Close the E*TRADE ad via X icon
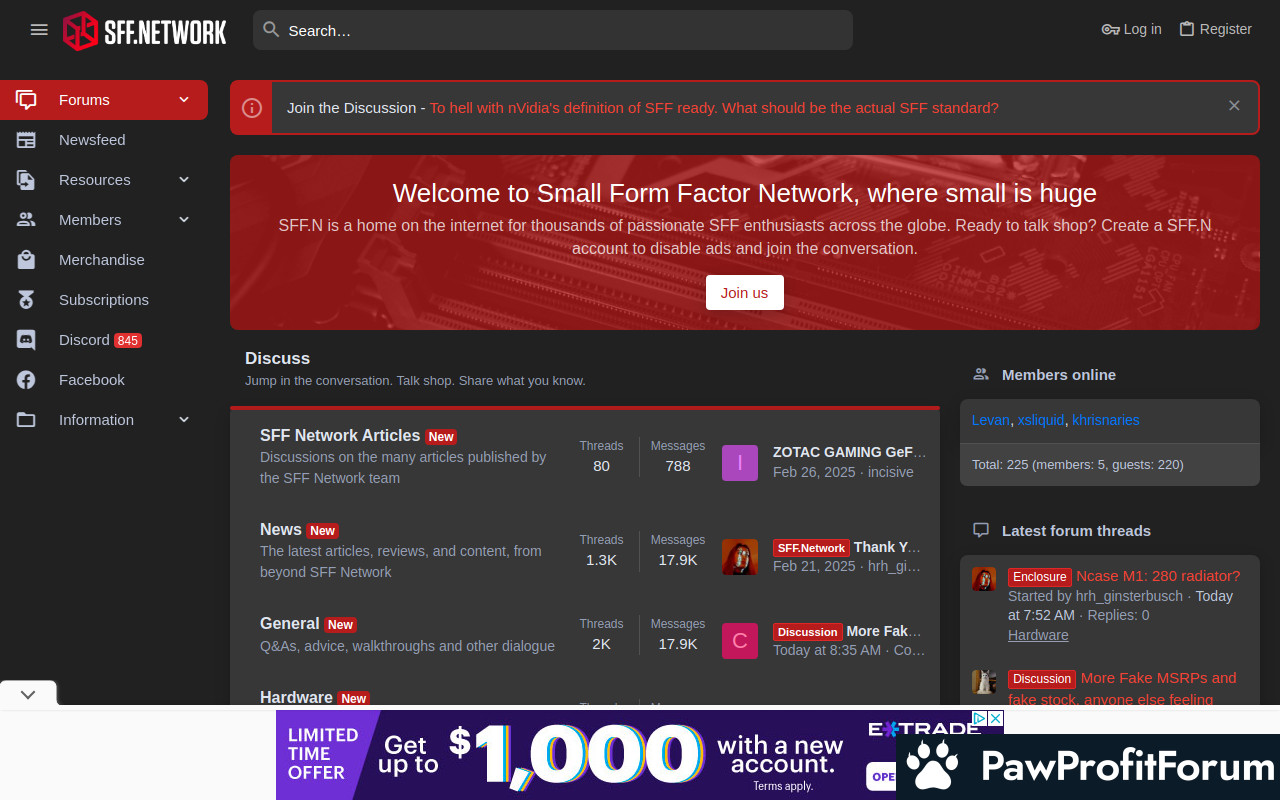1280x800 pixels. click(x=995, y=718)
